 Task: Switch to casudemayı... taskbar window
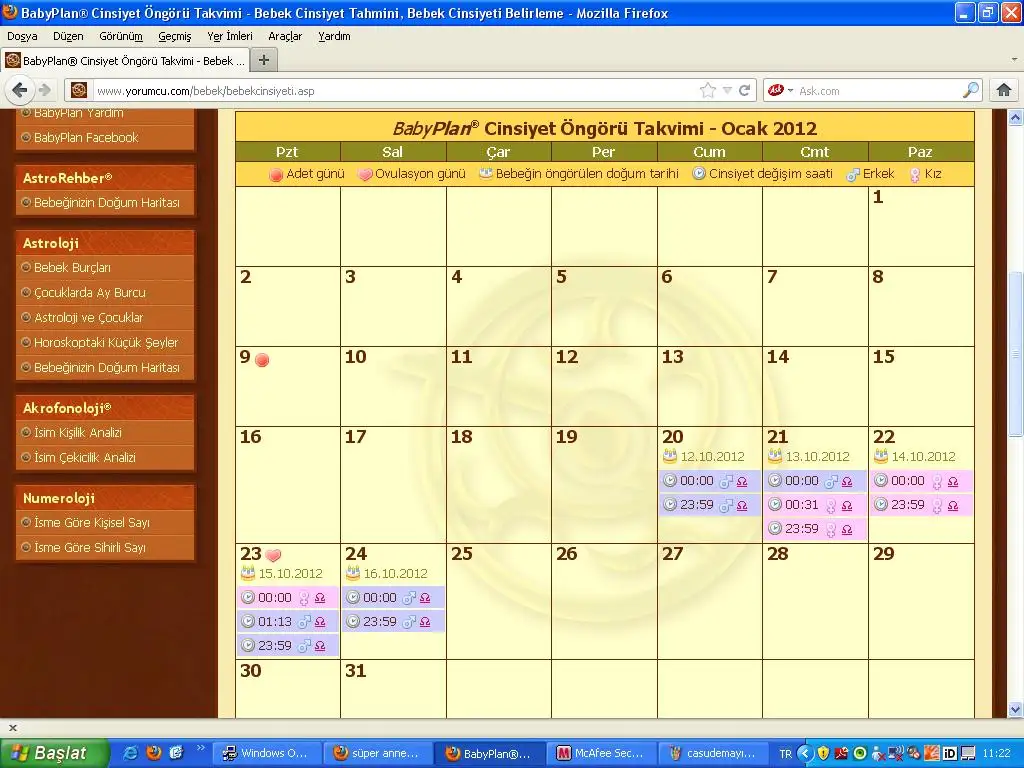pos(712,753)
